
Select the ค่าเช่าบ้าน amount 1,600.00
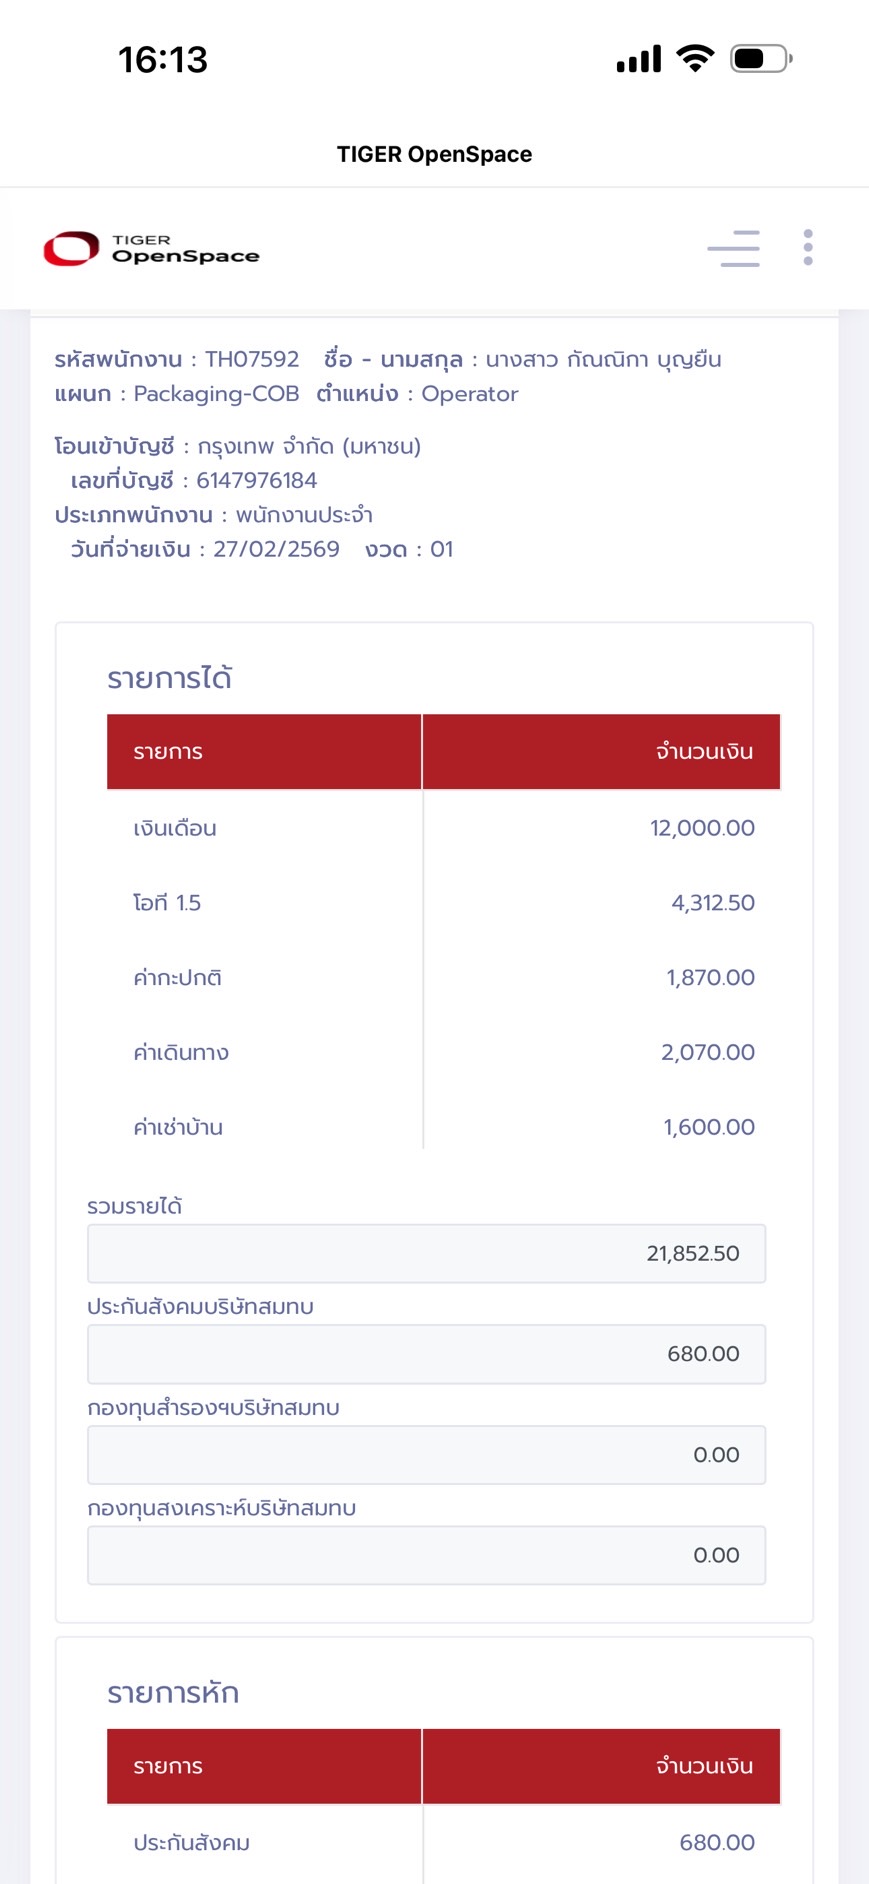[708, 1127]
